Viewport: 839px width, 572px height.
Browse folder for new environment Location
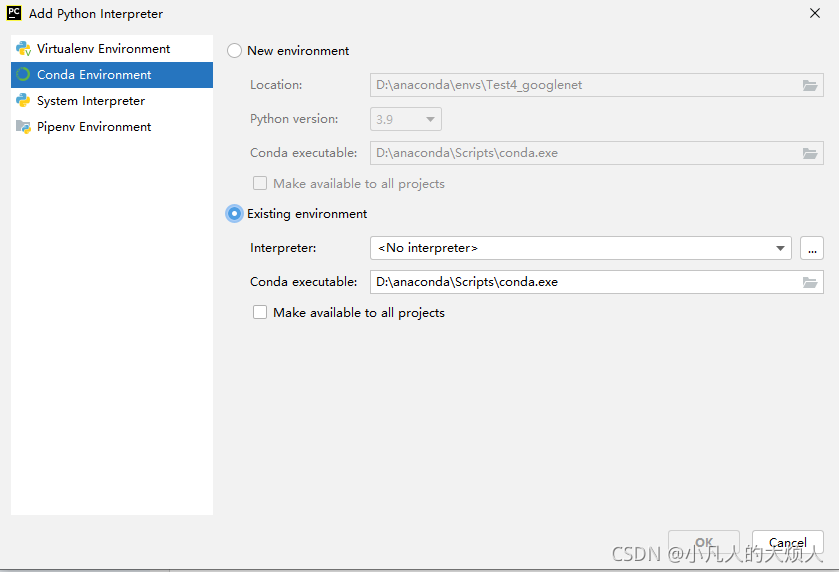810,86
